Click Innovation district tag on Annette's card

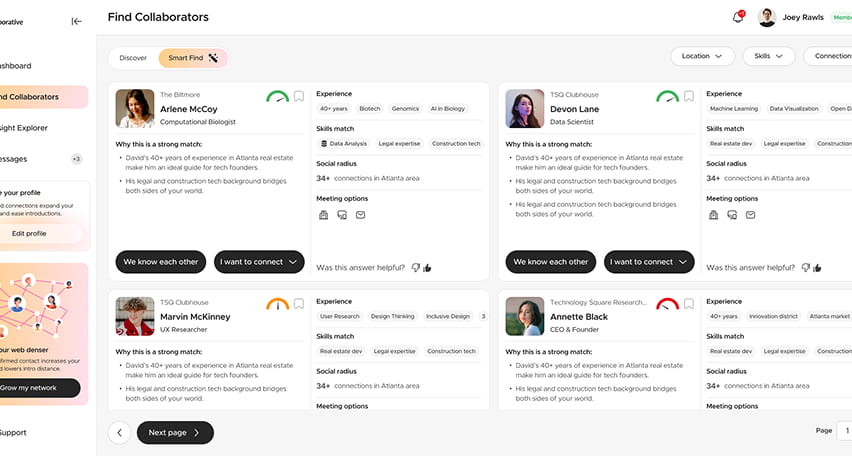(773, 316)
